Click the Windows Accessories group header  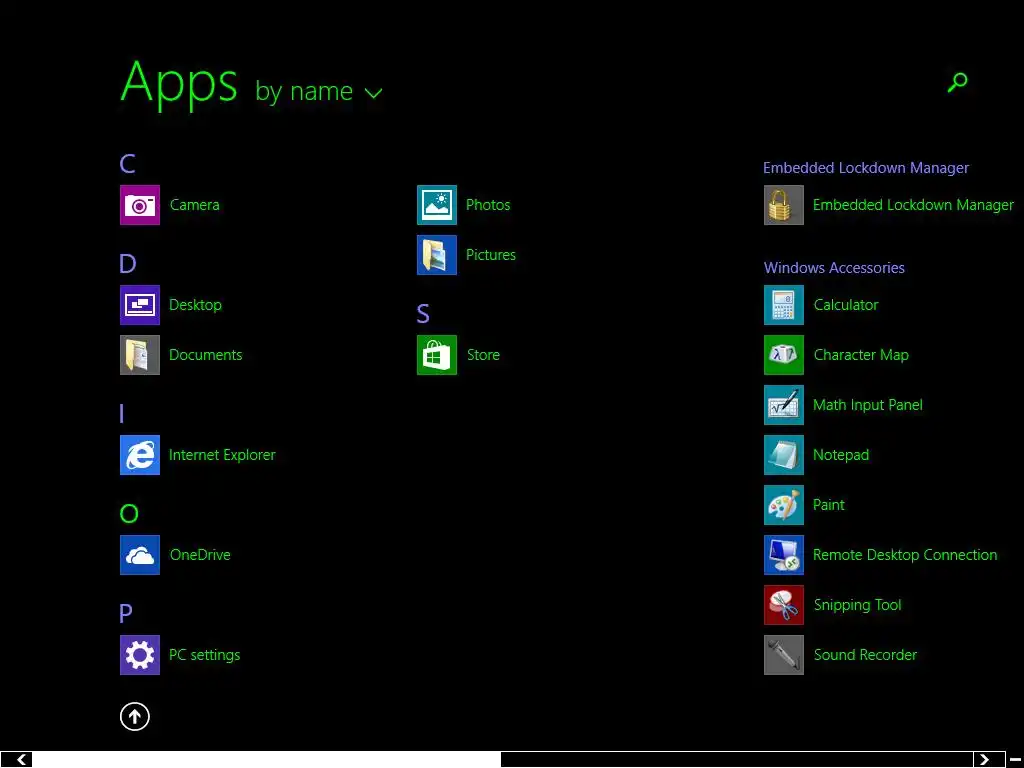coord(834,268)
